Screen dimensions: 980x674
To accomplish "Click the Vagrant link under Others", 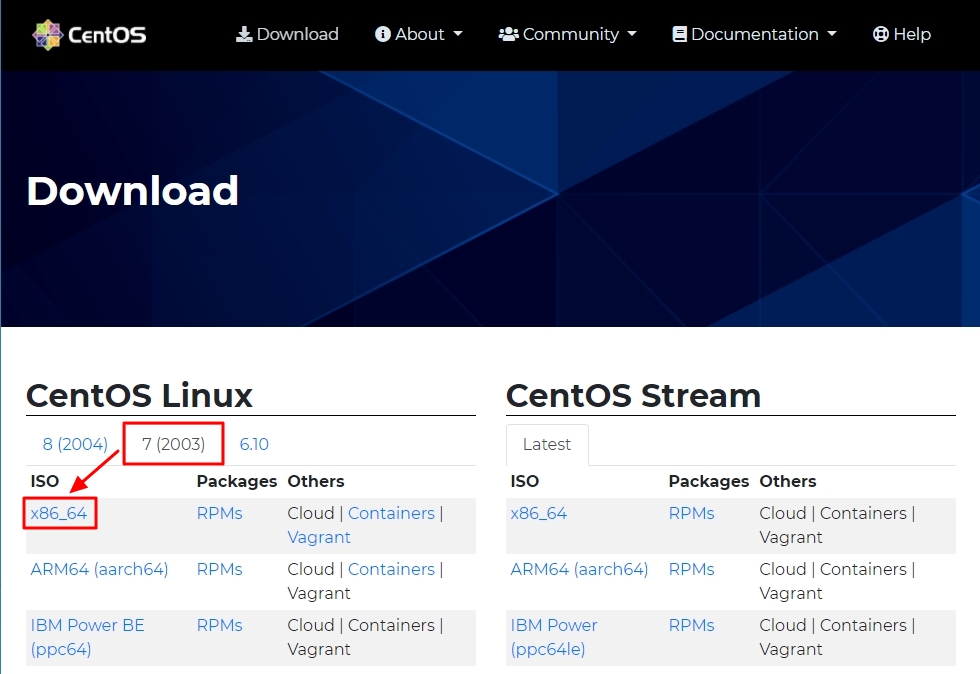I will coord(319,537).
